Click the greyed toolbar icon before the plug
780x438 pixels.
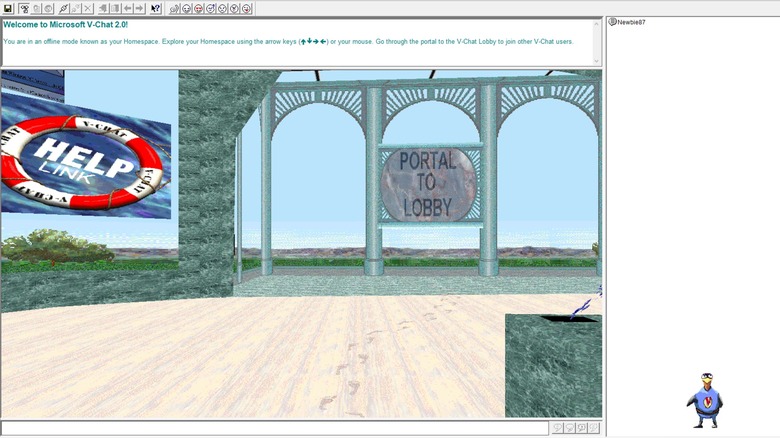(48, 8)
